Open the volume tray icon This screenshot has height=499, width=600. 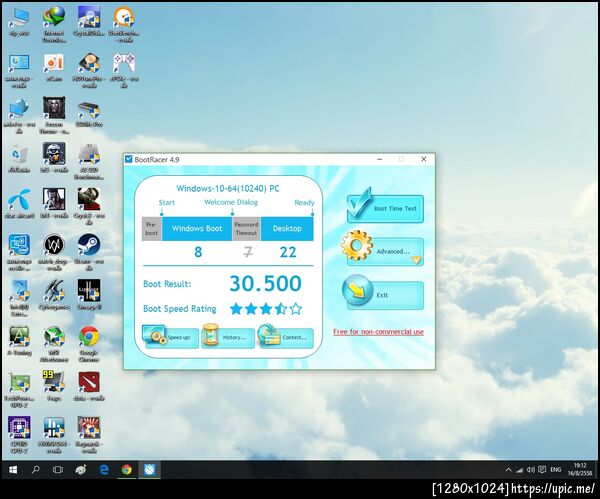pos(530,470)
